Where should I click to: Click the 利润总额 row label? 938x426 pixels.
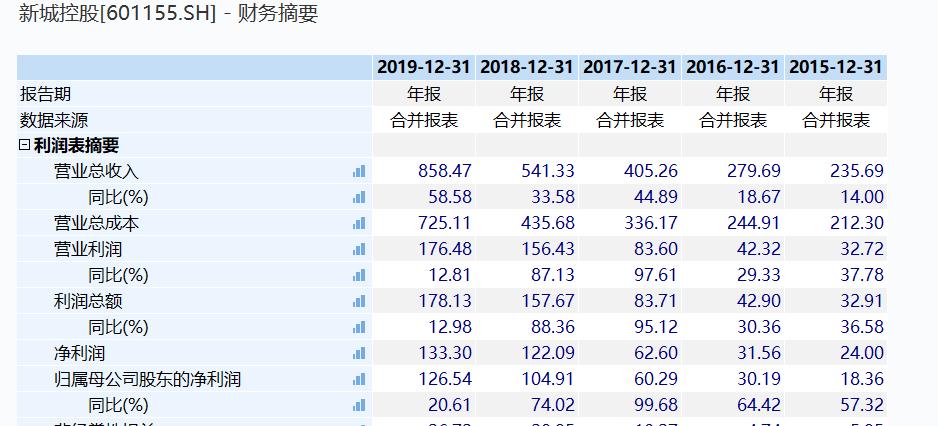click(88, 301)
